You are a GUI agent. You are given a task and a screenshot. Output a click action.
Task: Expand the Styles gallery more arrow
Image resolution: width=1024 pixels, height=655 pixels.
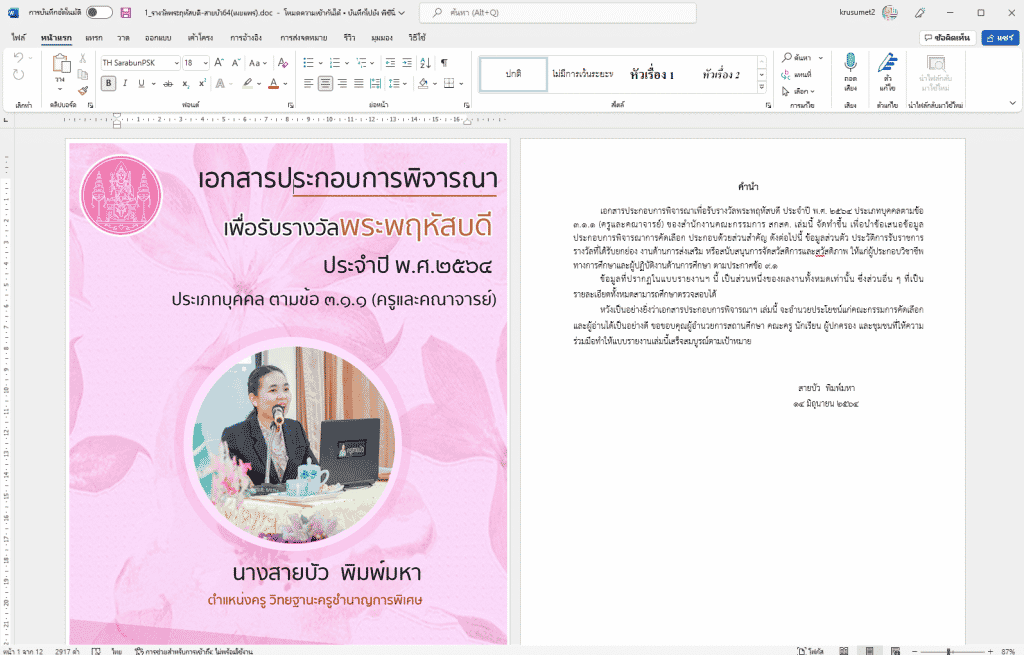(761, 87)
